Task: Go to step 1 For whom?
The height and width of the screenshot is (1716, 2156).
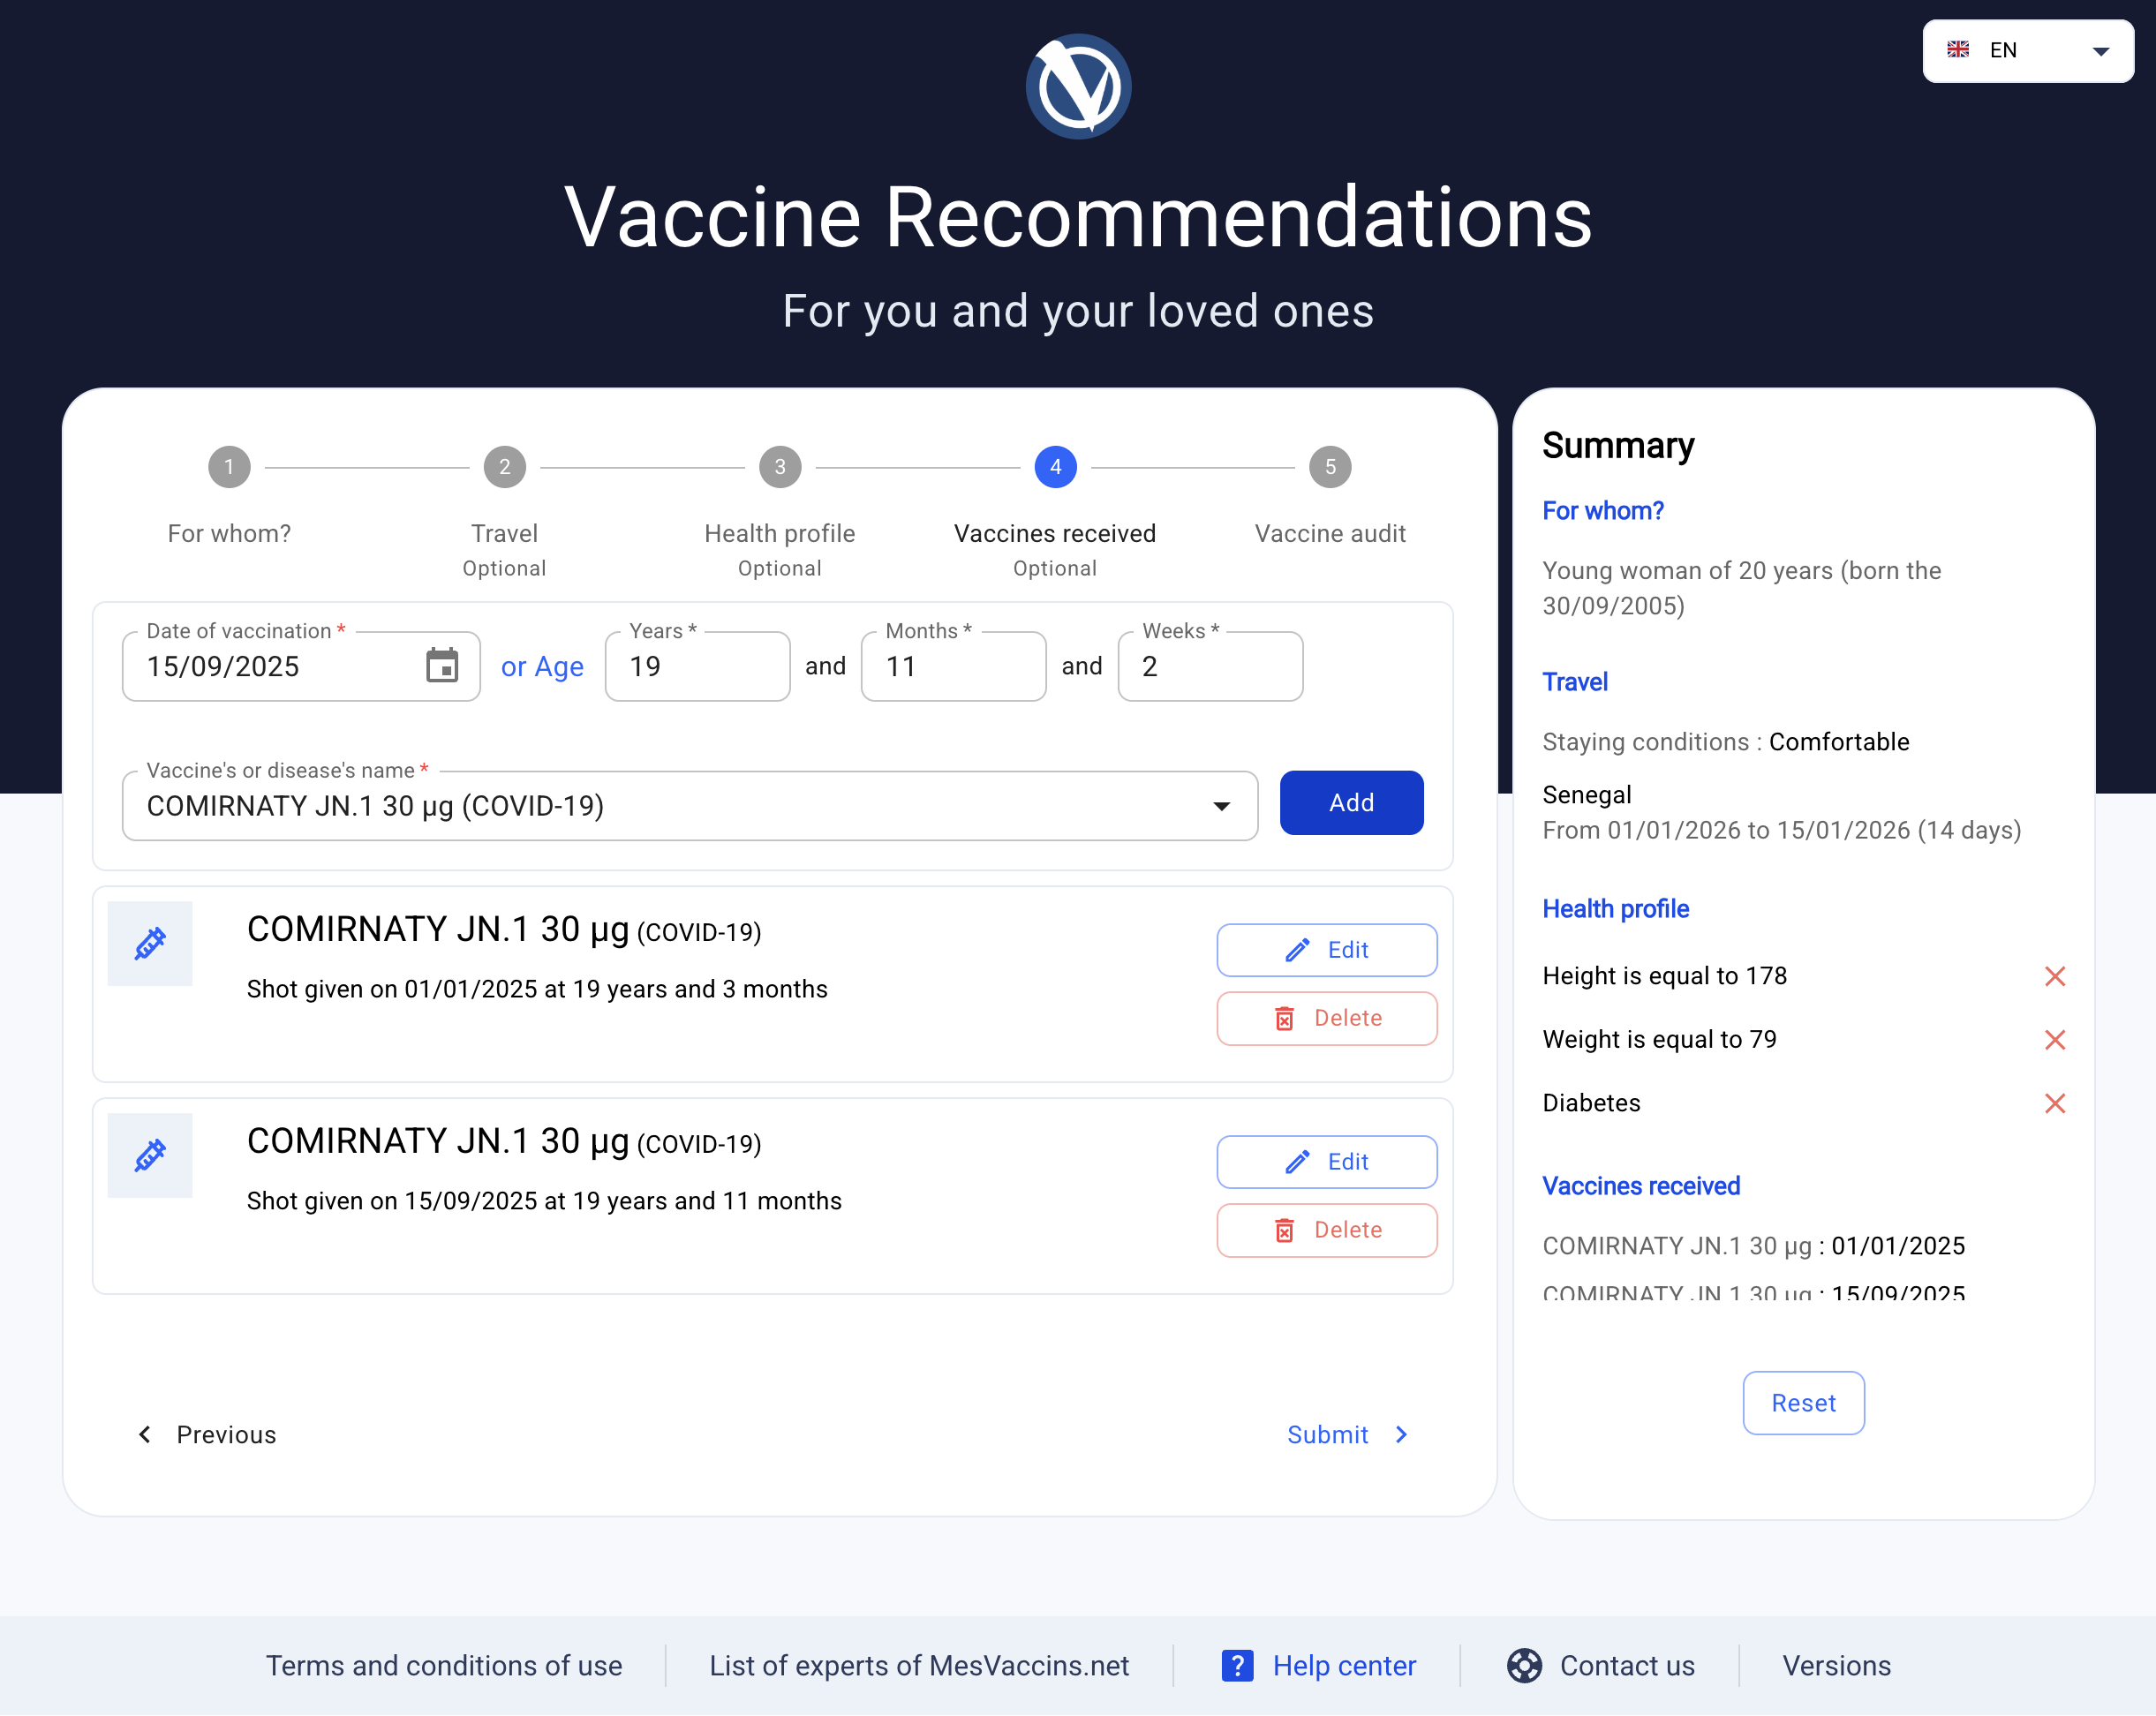Action: tap(229, 467)
